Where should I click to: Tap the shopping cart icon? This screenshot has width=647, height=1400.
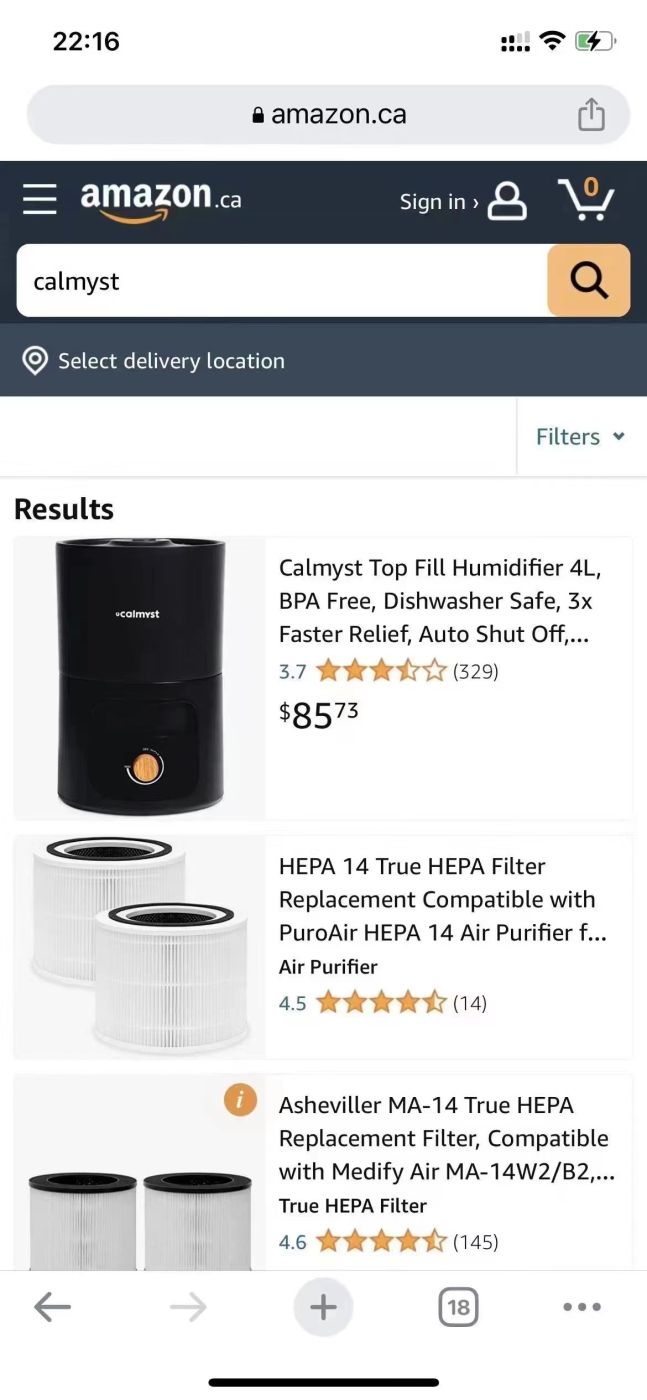pos(586,198)
